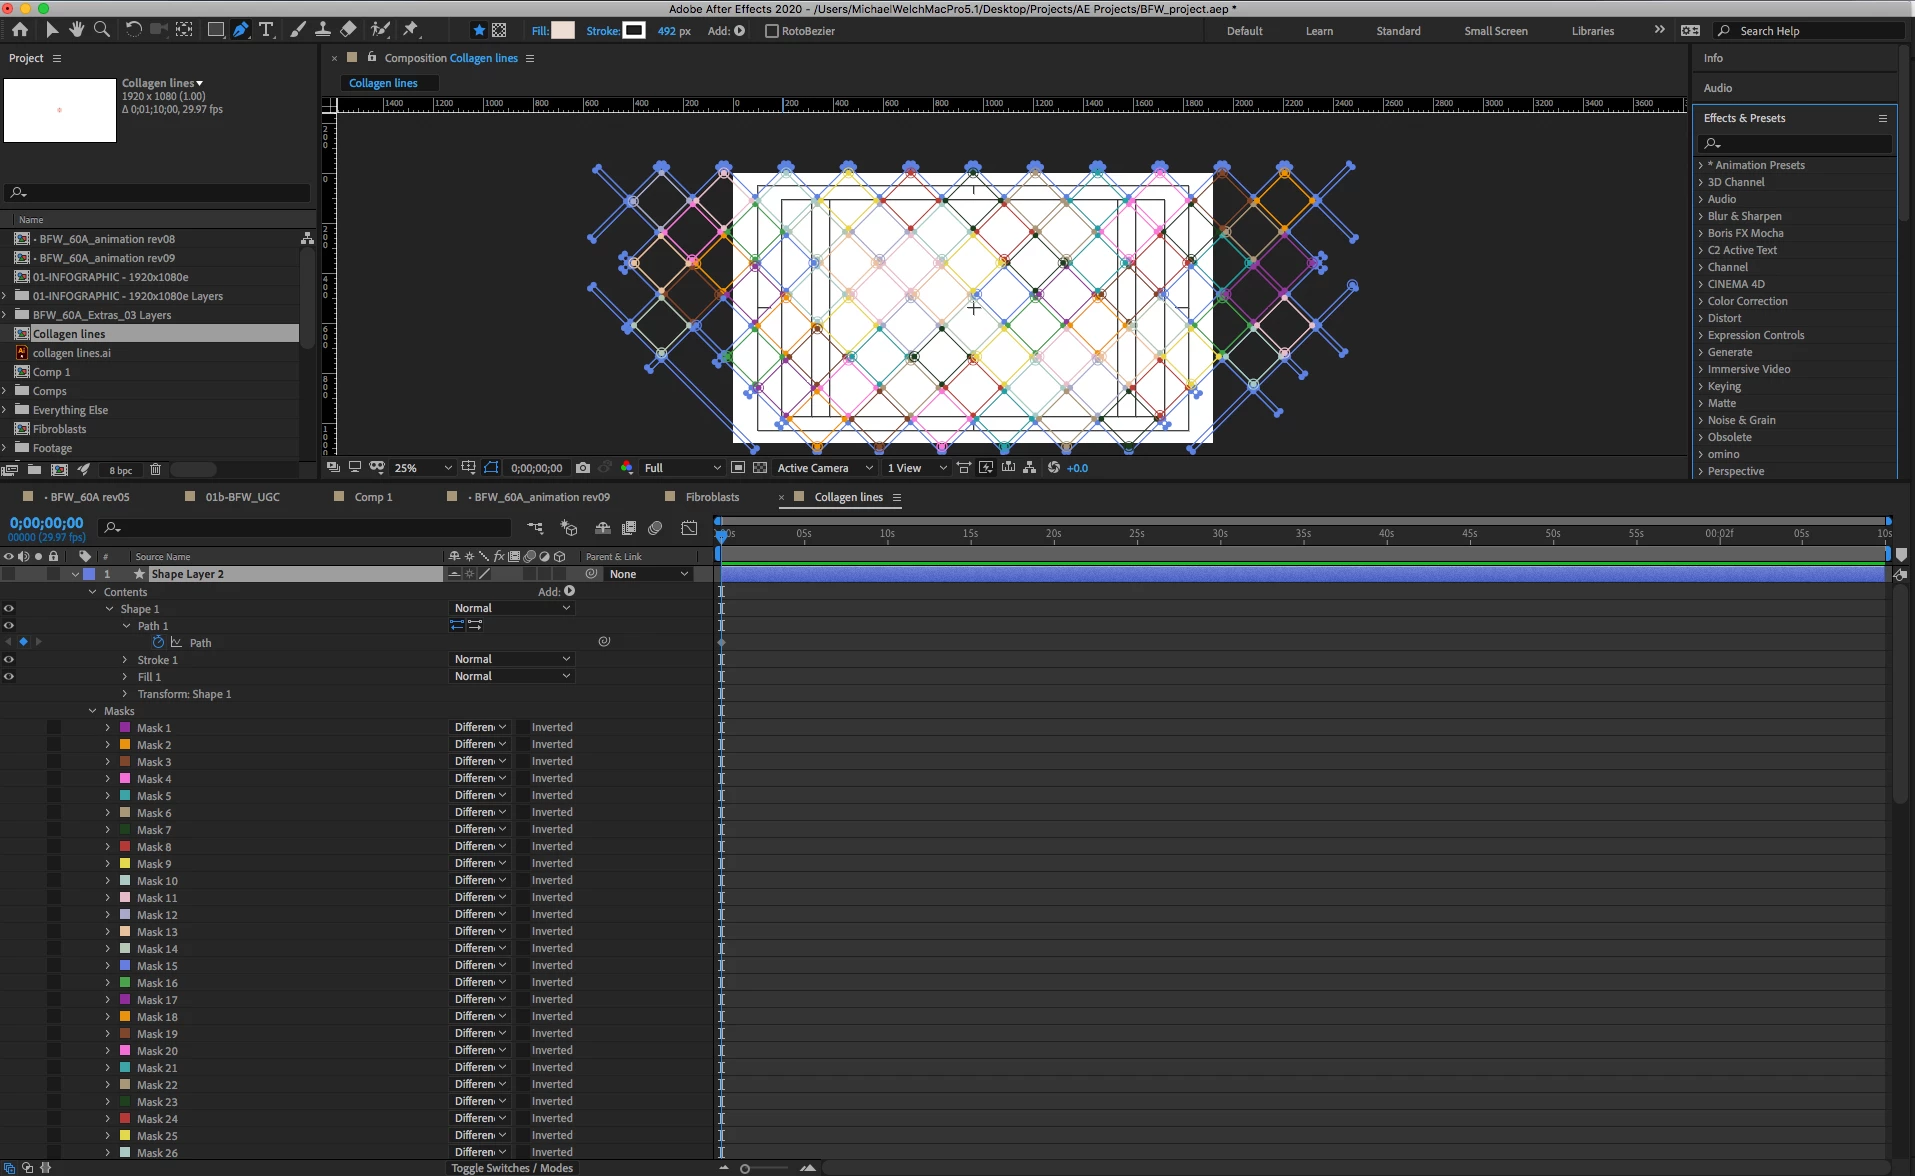Open the Graph Editor in the timeline
This screenshot has height=1176, width=1915.
(x=689, y=528)
